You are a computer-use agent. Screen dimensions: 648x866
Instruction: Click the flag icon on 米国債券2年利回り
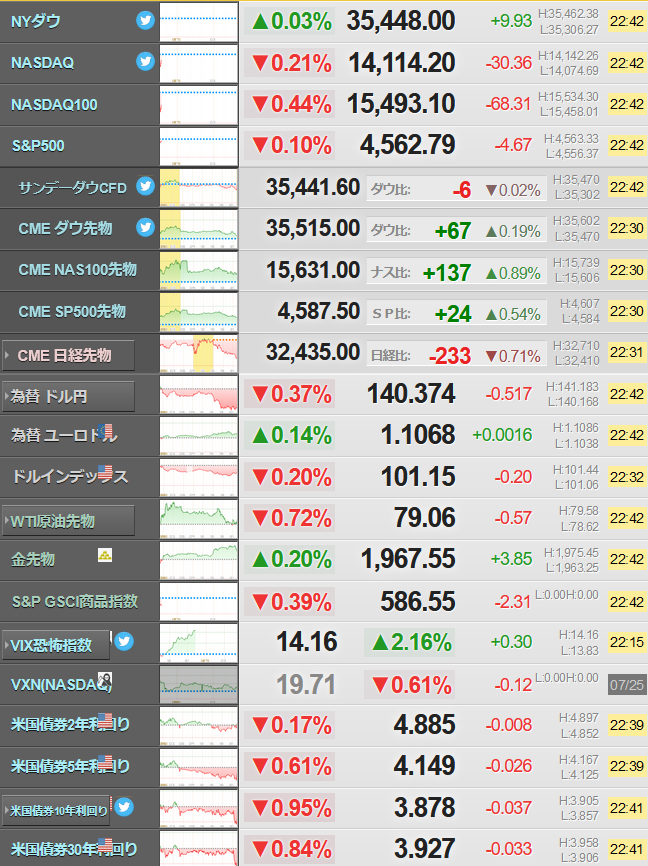point(105,721)
